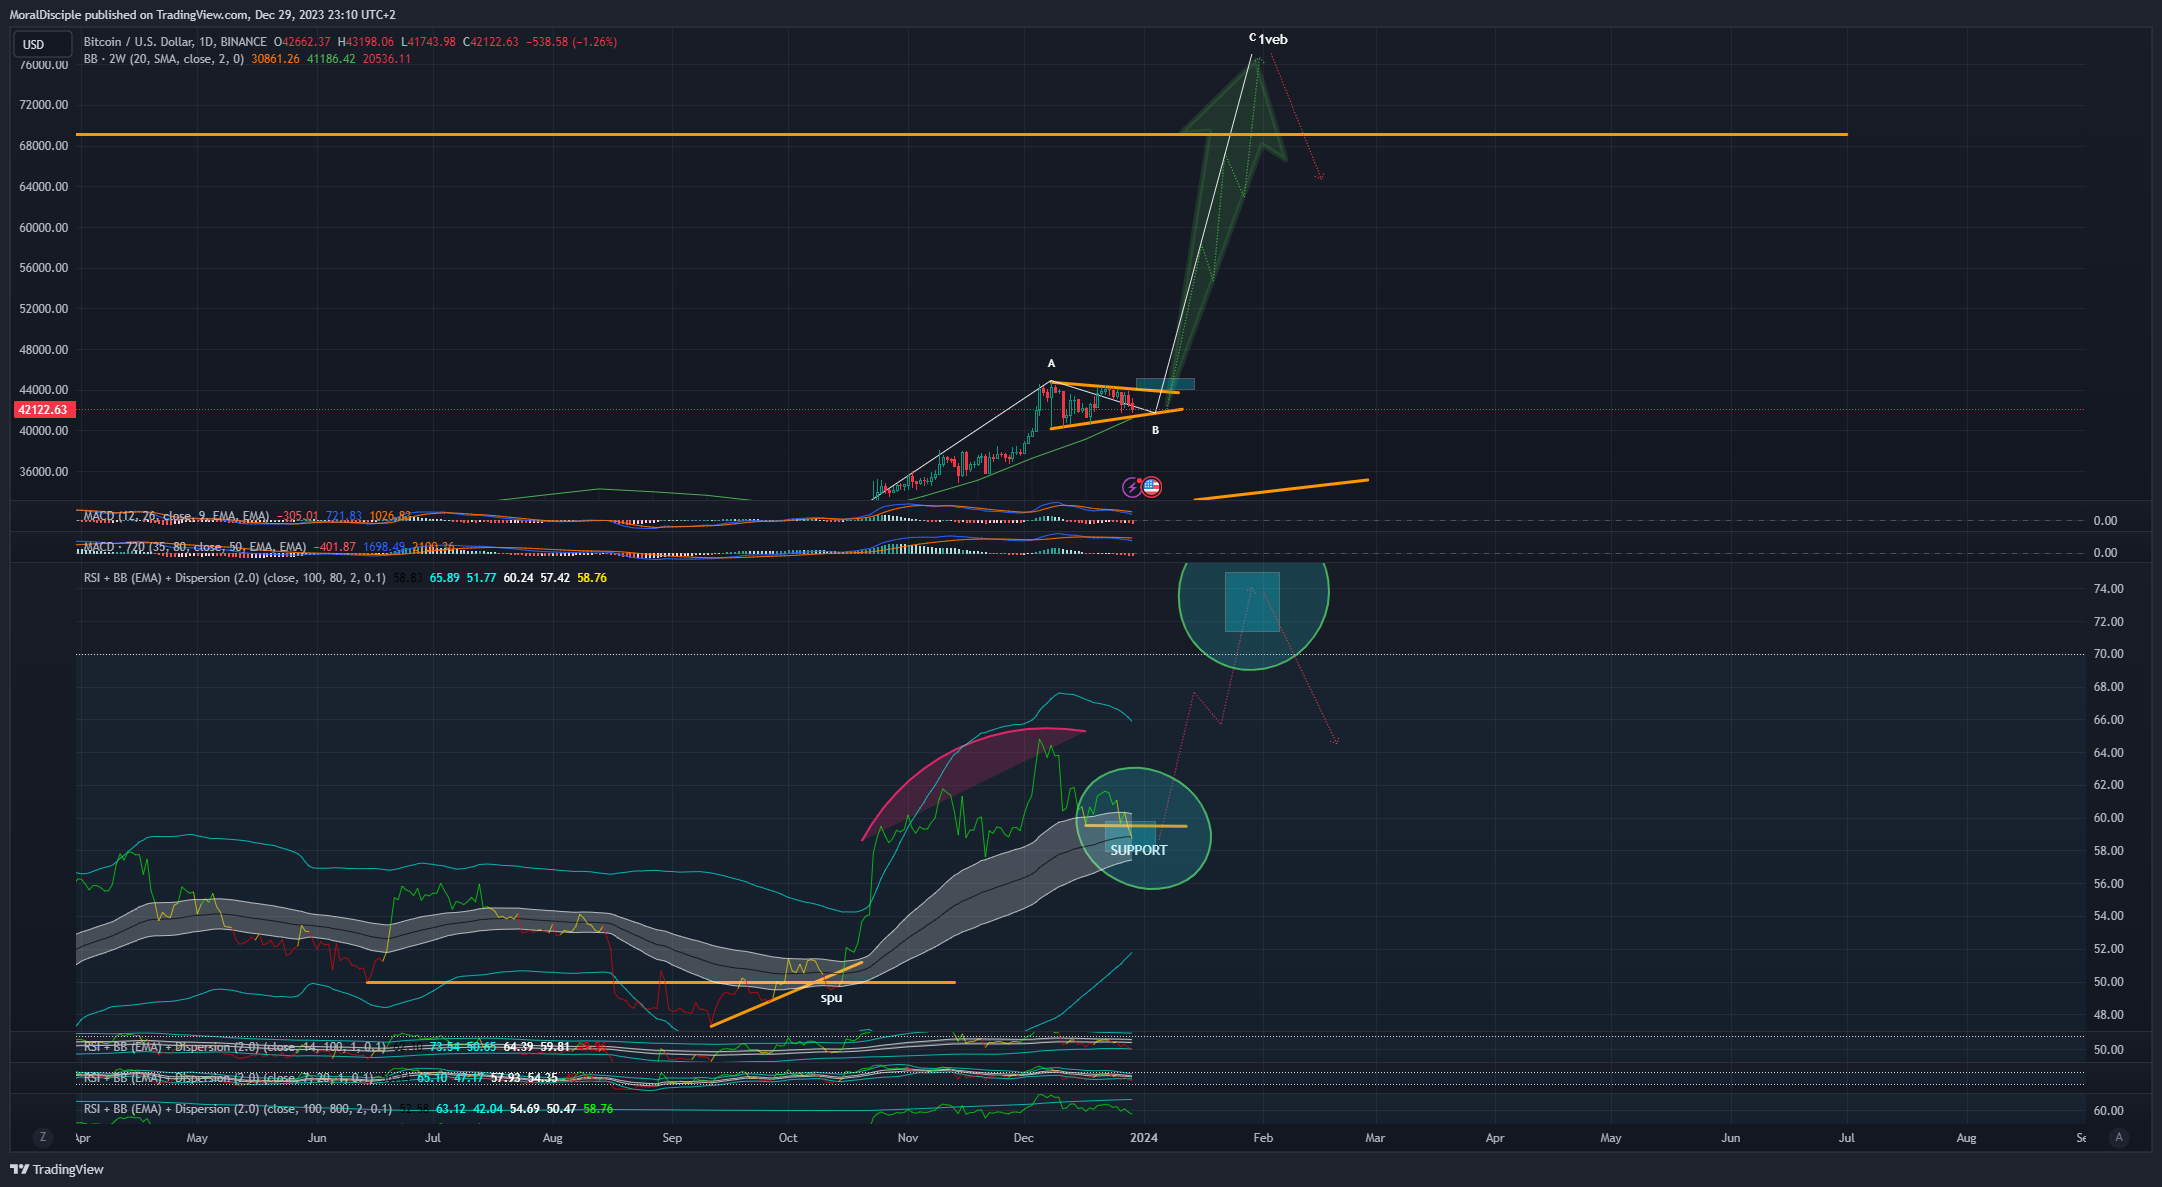
Task: Select the wave label A
Action: pos(1051,364)
